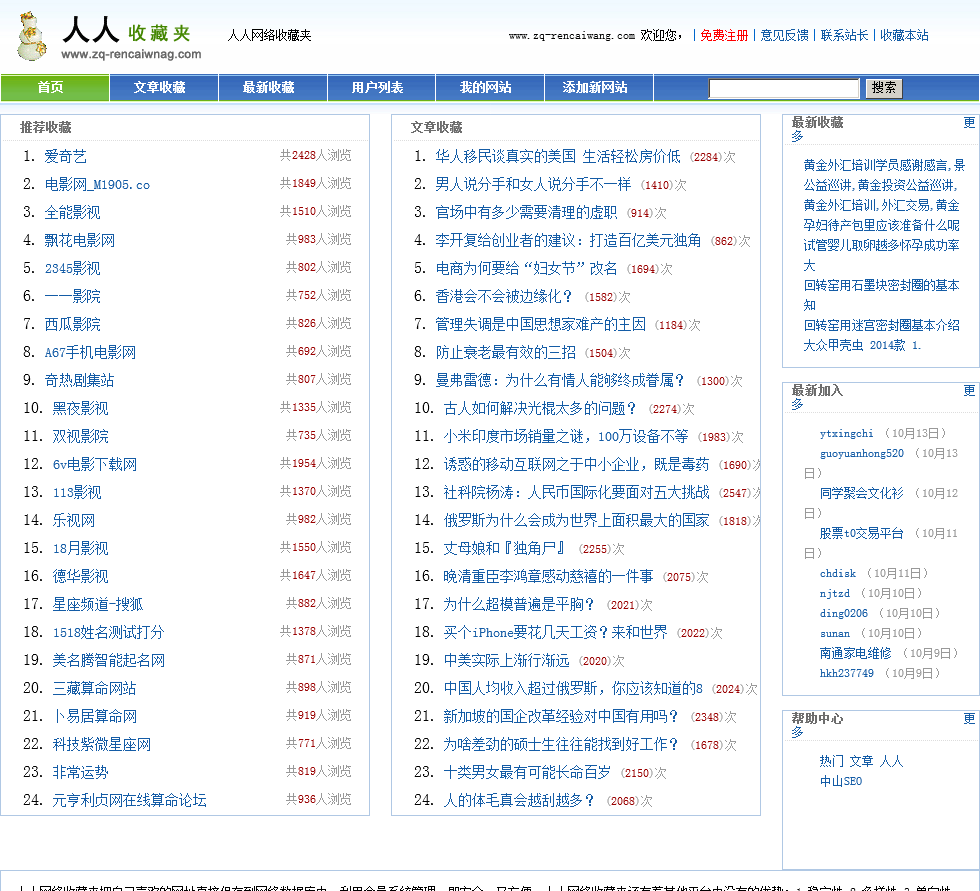Screen dimensions: 980x891
Task: Open 大众甲壳虫 2014款 link
Action: pyautogui.click(x=862, y=346)
